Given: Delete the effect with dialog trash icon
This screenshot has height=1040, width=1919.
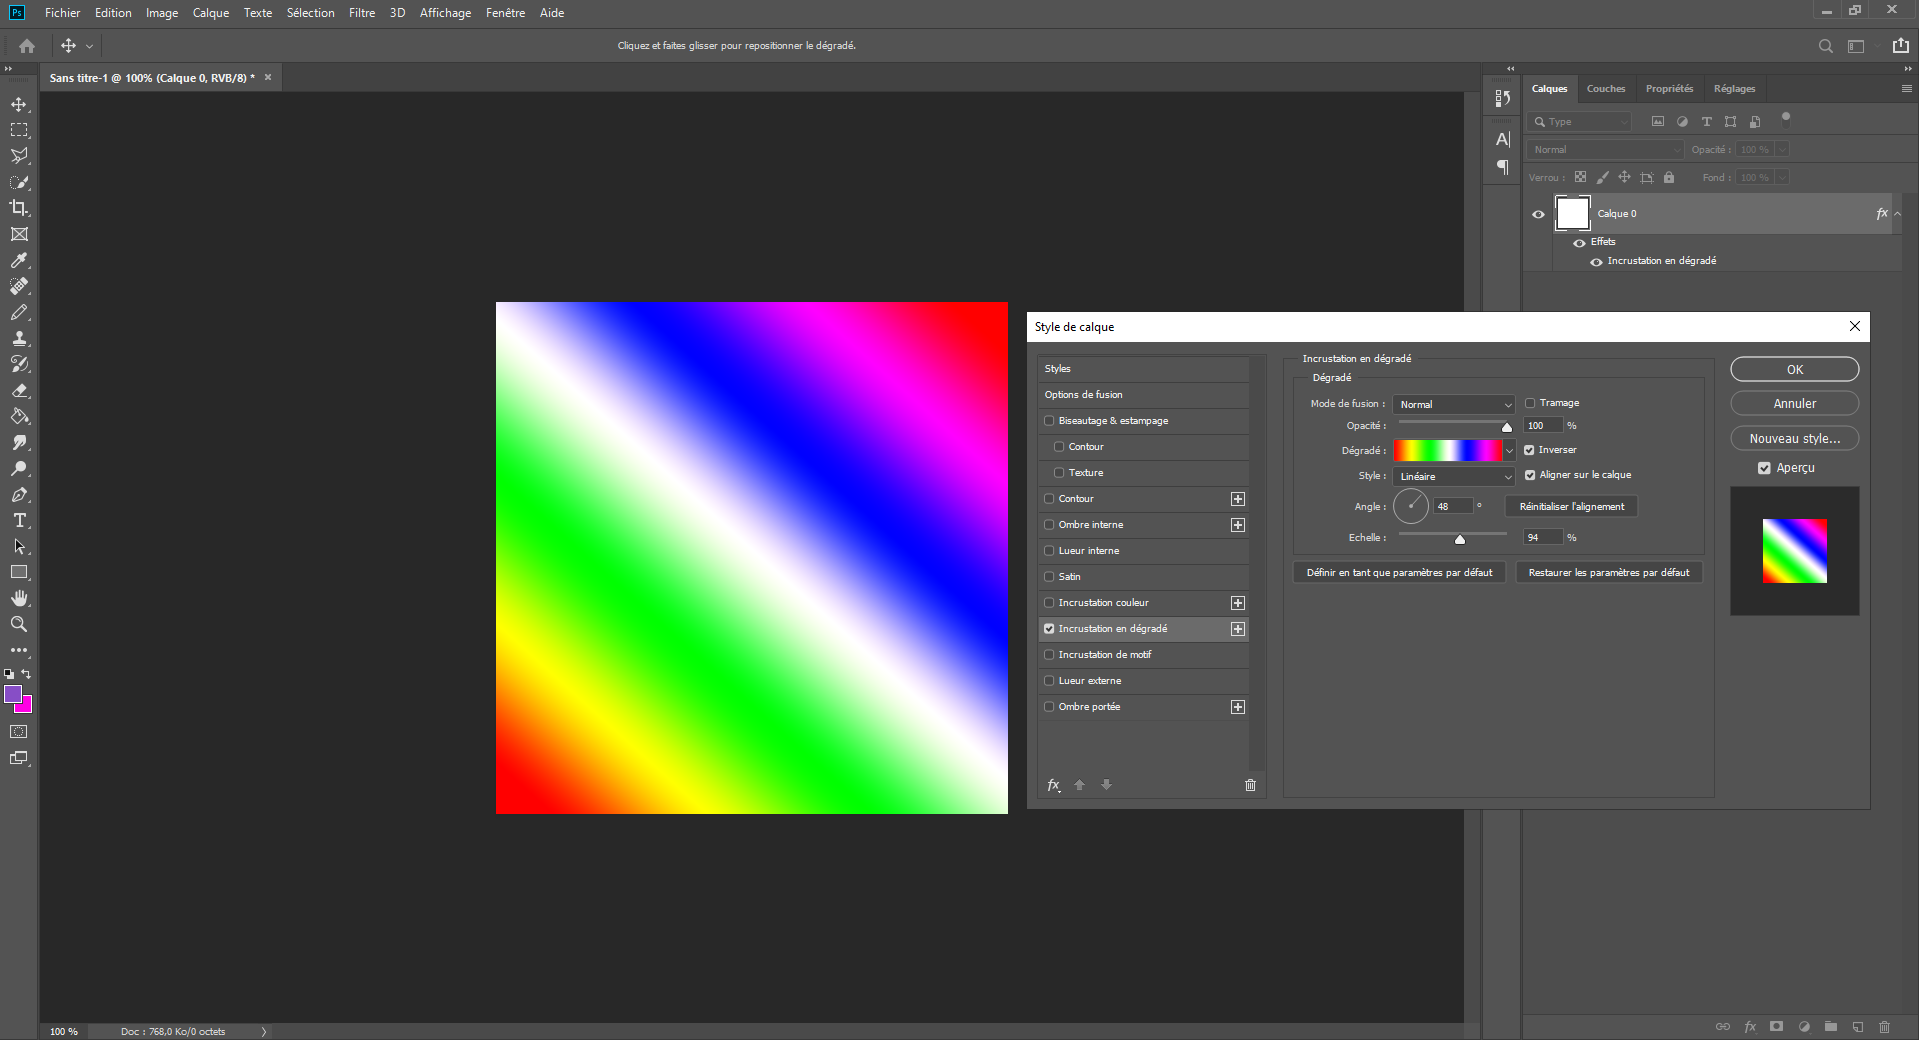Looking at the screenshot, I should coord(1250,785).
